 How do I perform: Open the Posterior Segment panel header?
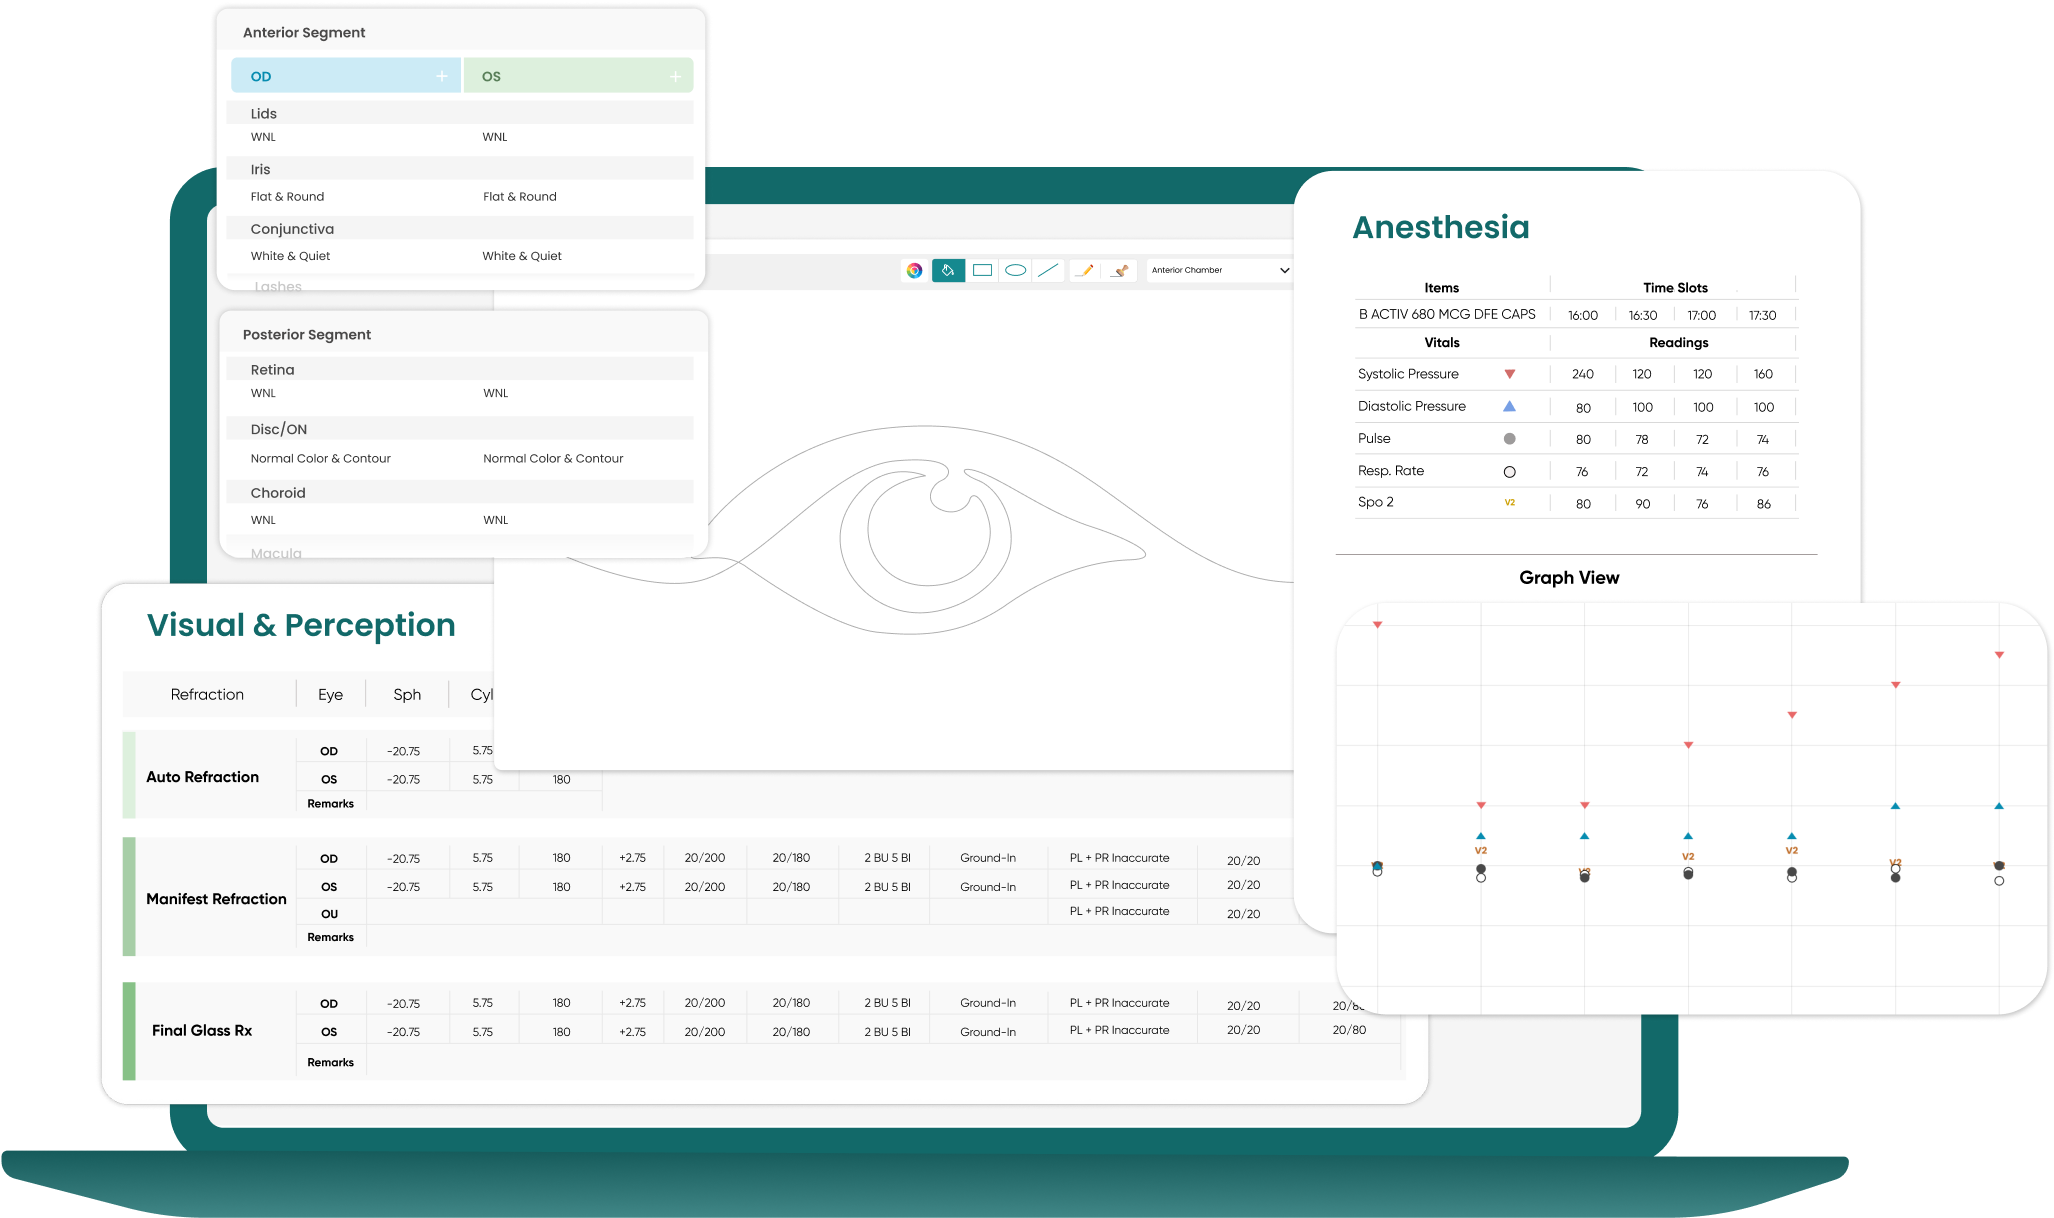pos(307,334)
